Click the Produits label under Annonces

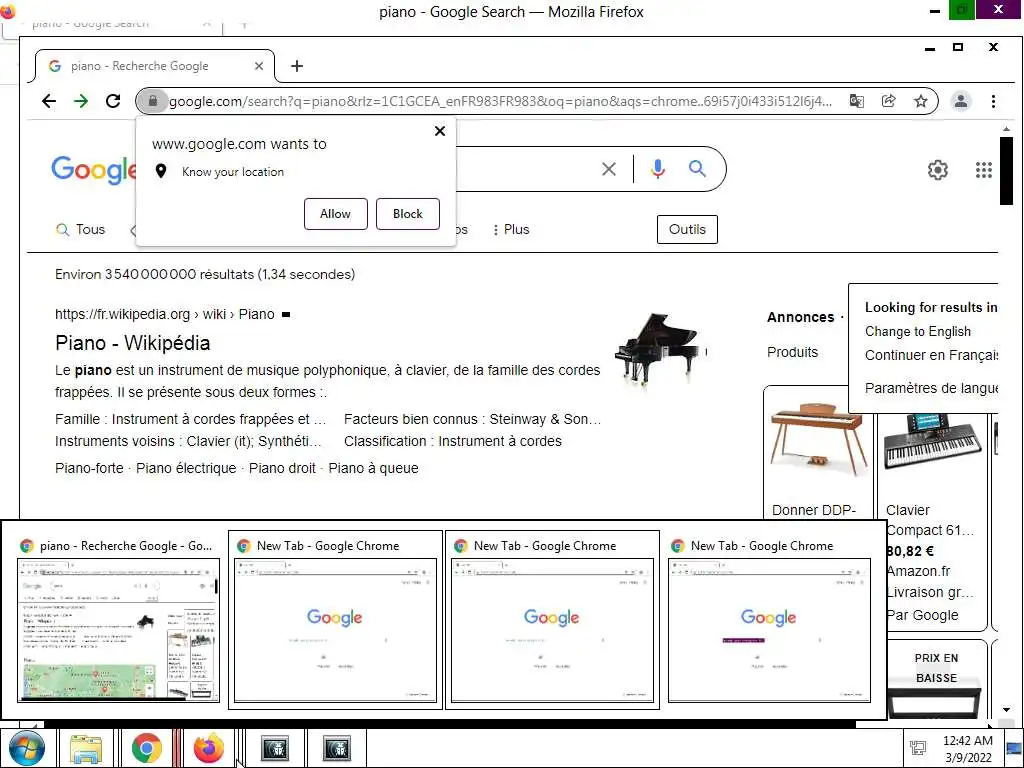[792, 352]
